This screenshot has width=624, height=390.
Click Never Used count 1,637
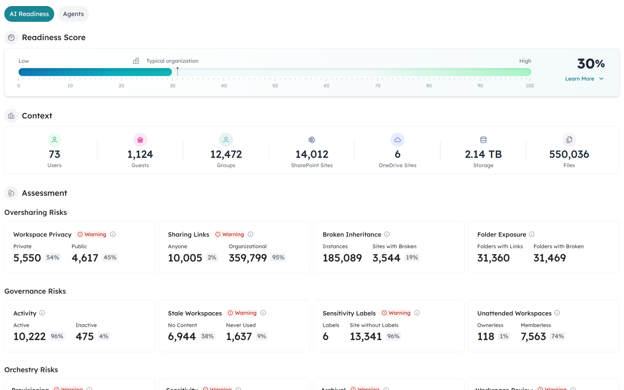(239, 337)
